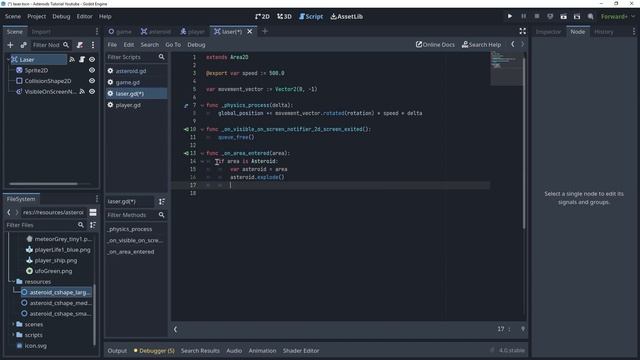
Task: Open the Scene menu
Action: click(x=13, y=16)
